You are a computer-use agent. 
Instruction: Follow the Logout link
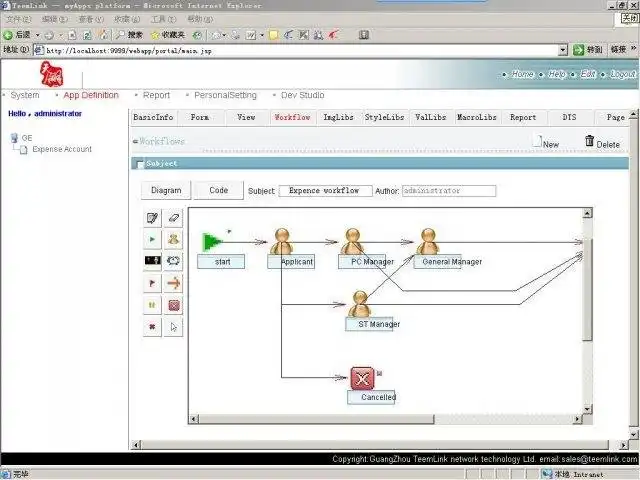(x=623, y=74)
